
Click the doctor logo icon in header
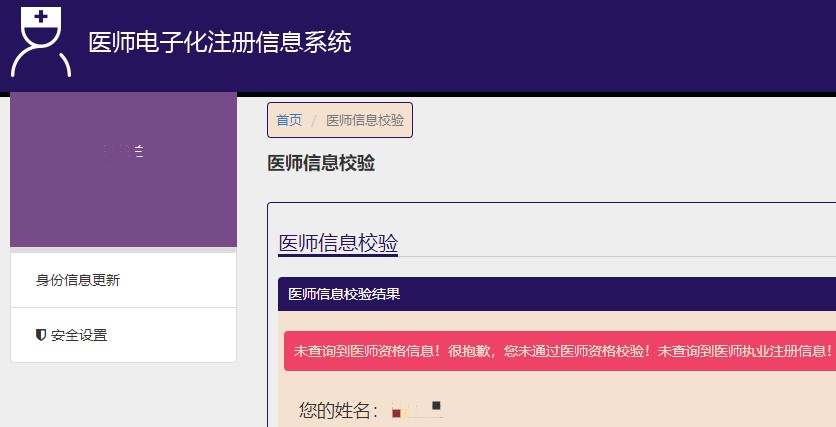[40, 43]
